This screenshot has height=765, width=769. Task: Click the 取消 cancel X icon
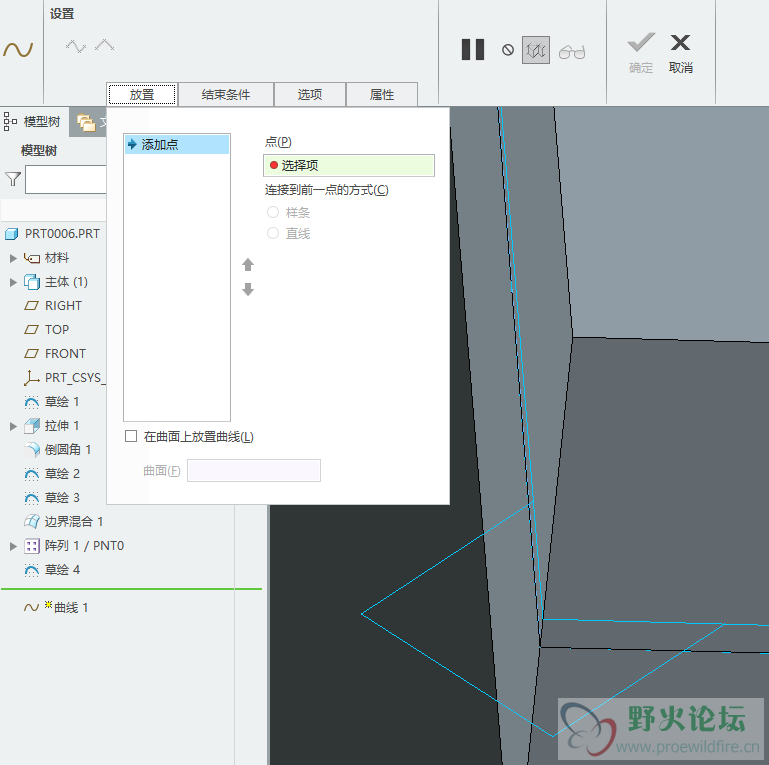tap(680, 43)
